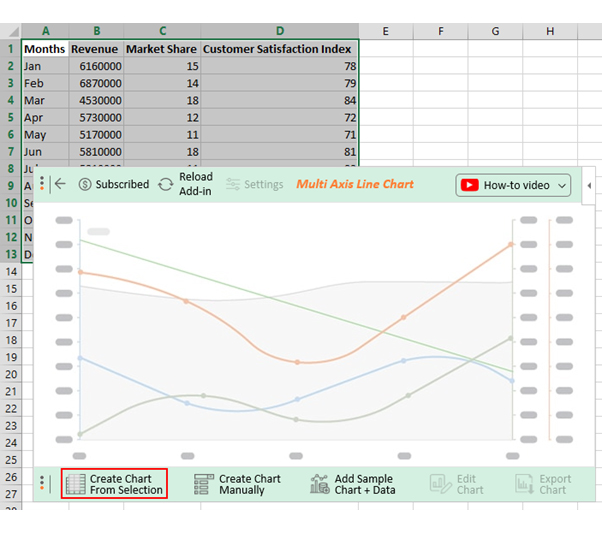The width and height of the screenshot is (602, 533).
Task: Click the revenue cell 4530000
Action: (96, 100)
